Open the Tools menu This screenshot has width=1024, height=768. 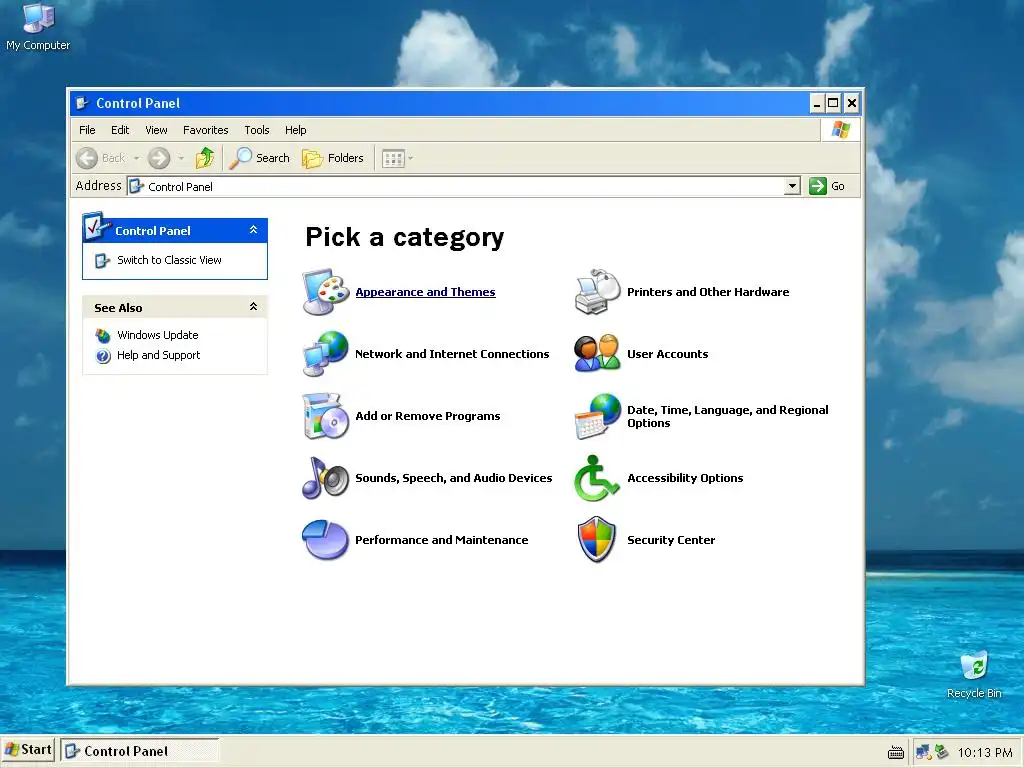[257, 130]
